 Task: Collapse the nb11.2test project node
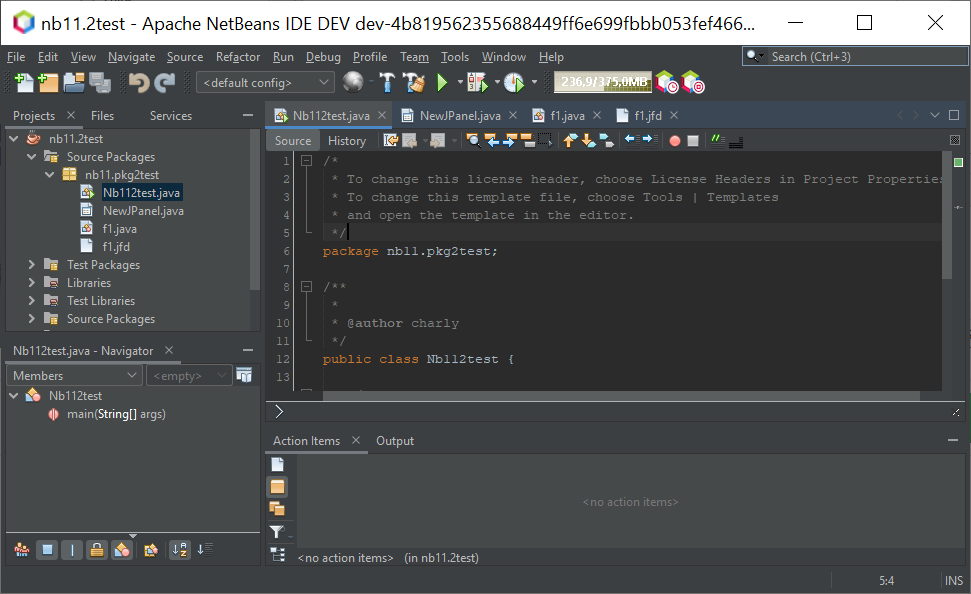[14, 139]
